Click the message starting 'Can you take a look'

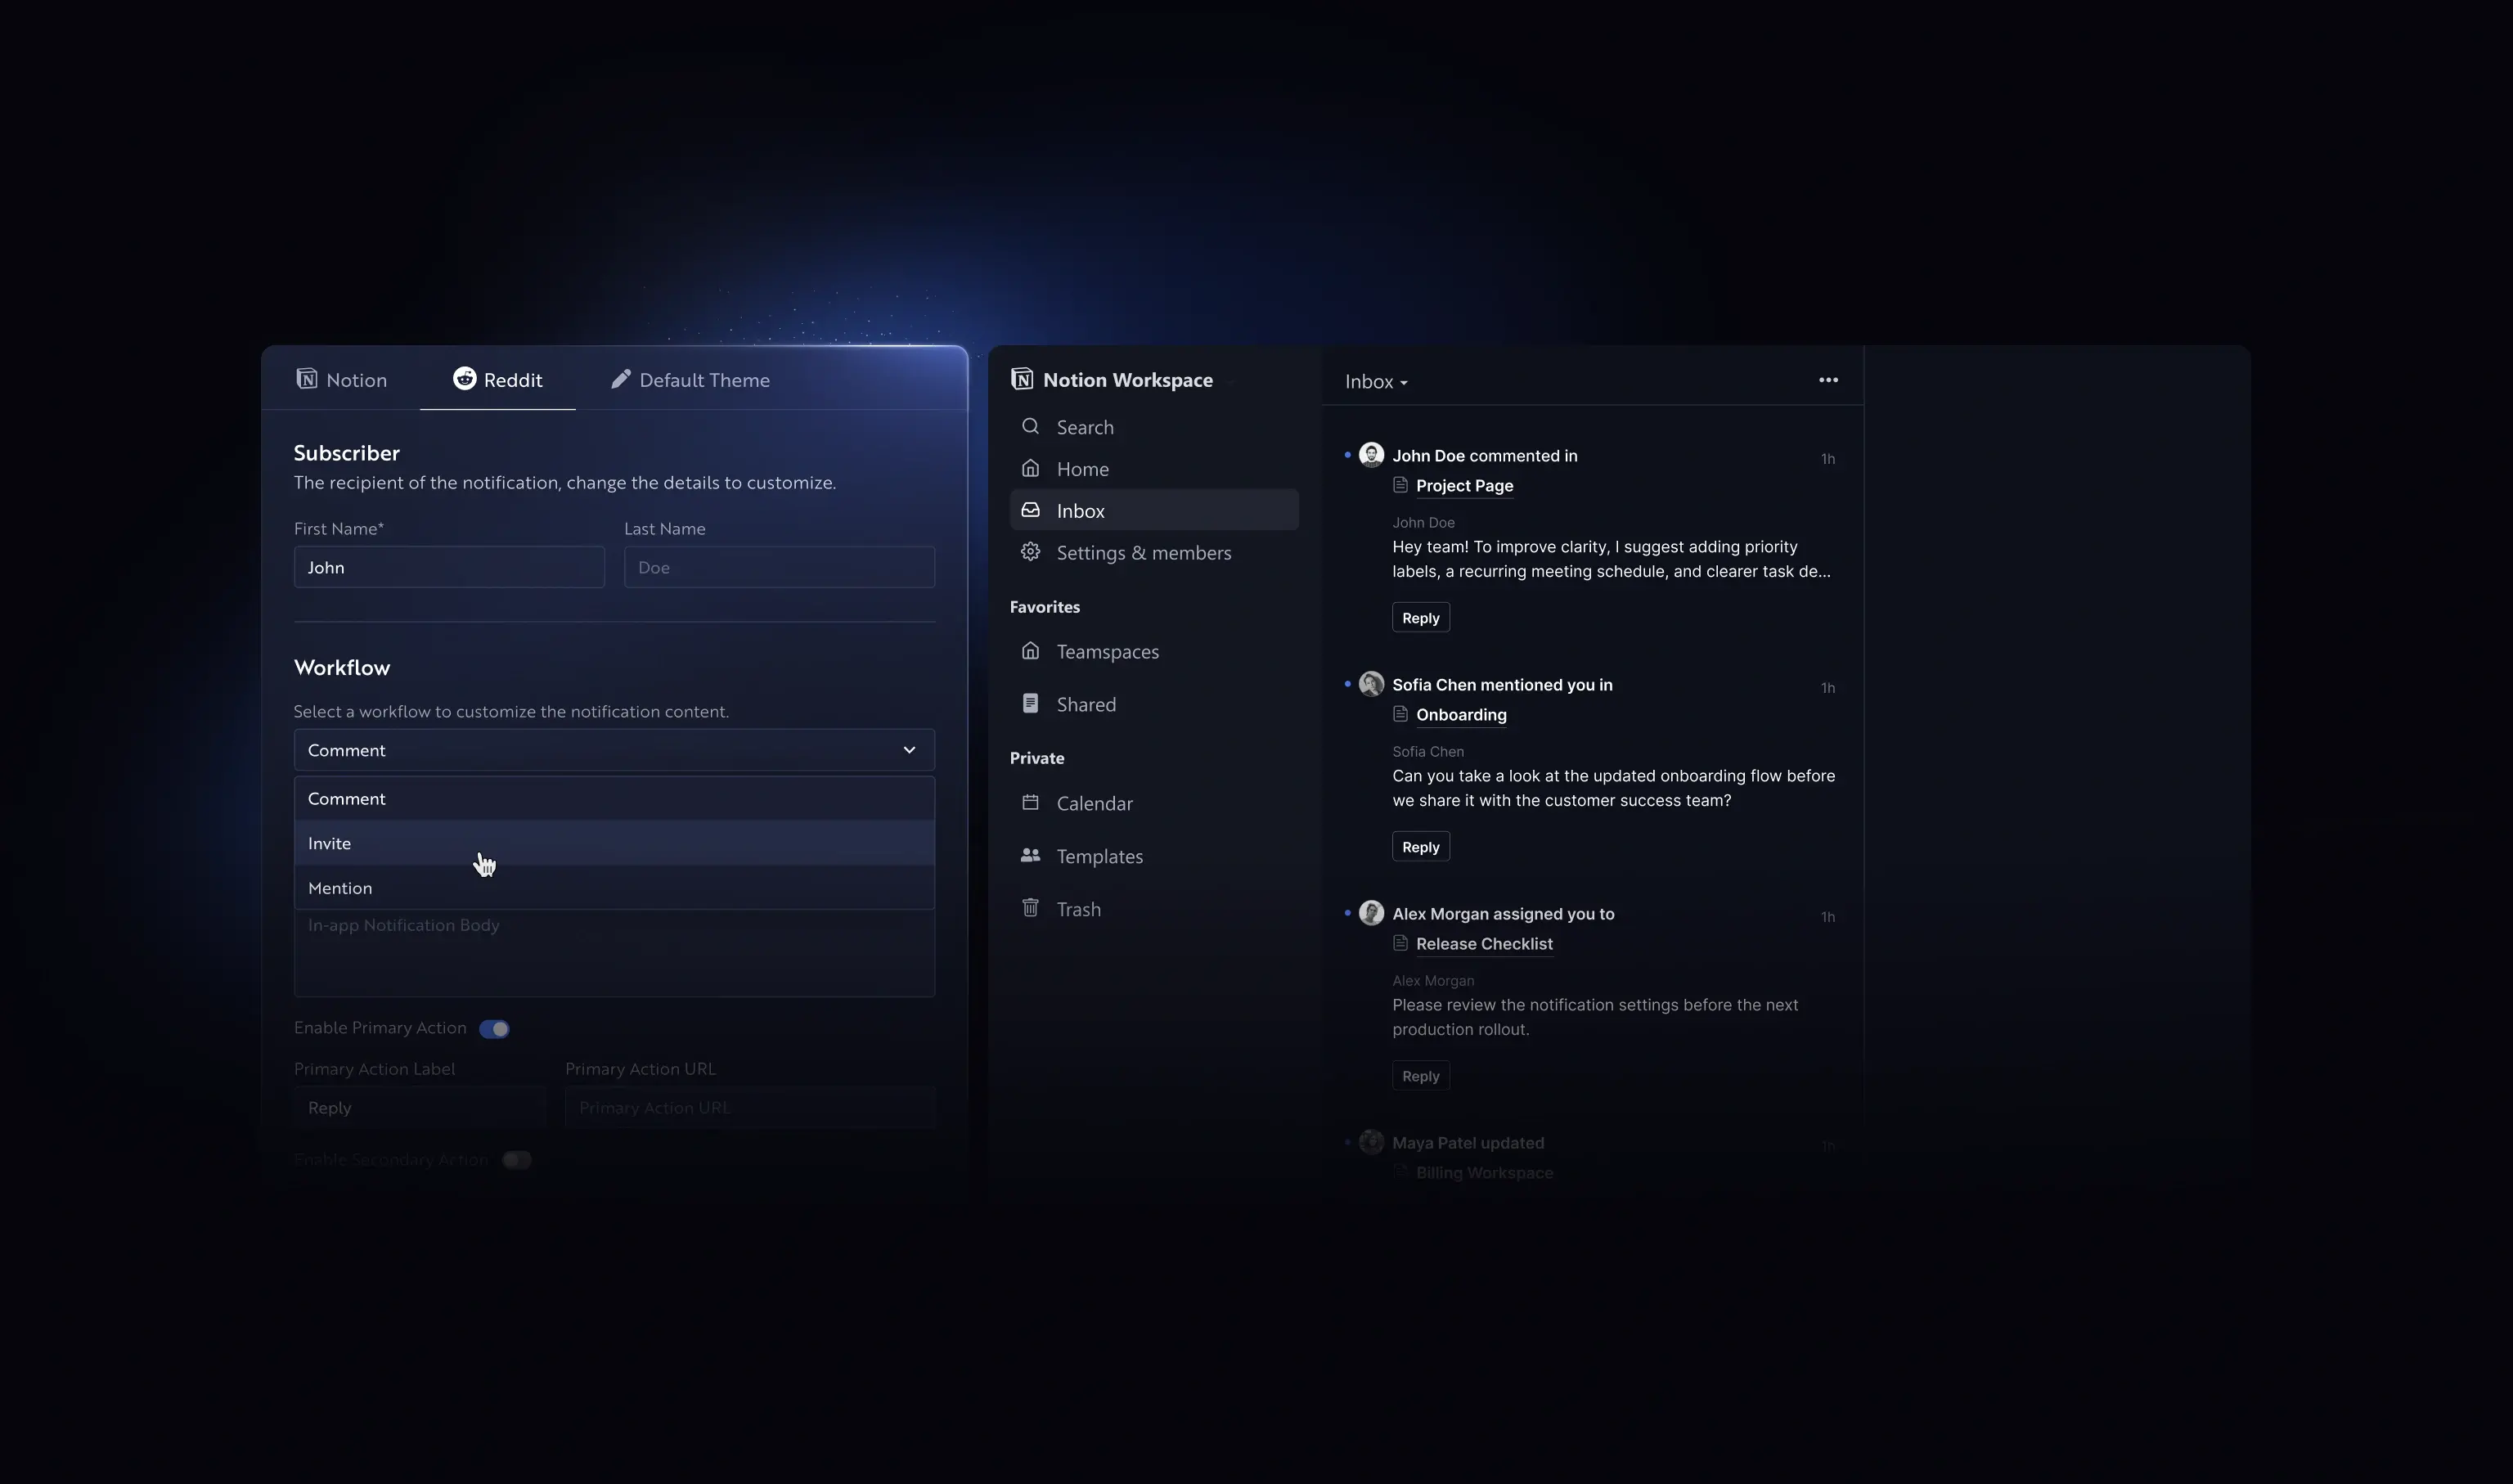click(1613, 788)
